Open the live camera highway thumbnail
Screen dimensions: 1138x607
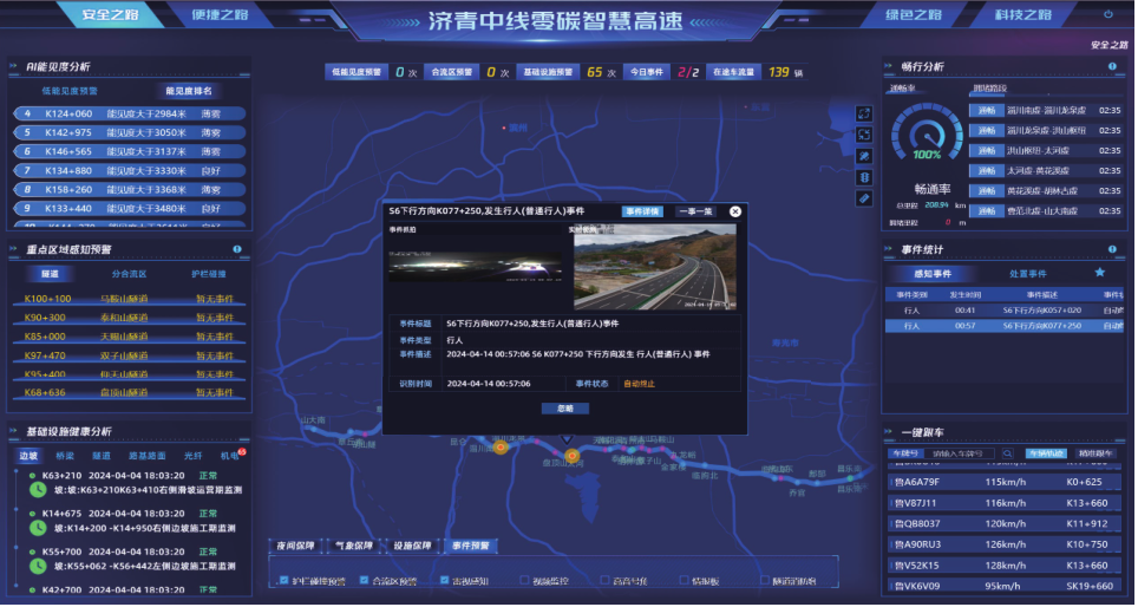tap(655, 266)
